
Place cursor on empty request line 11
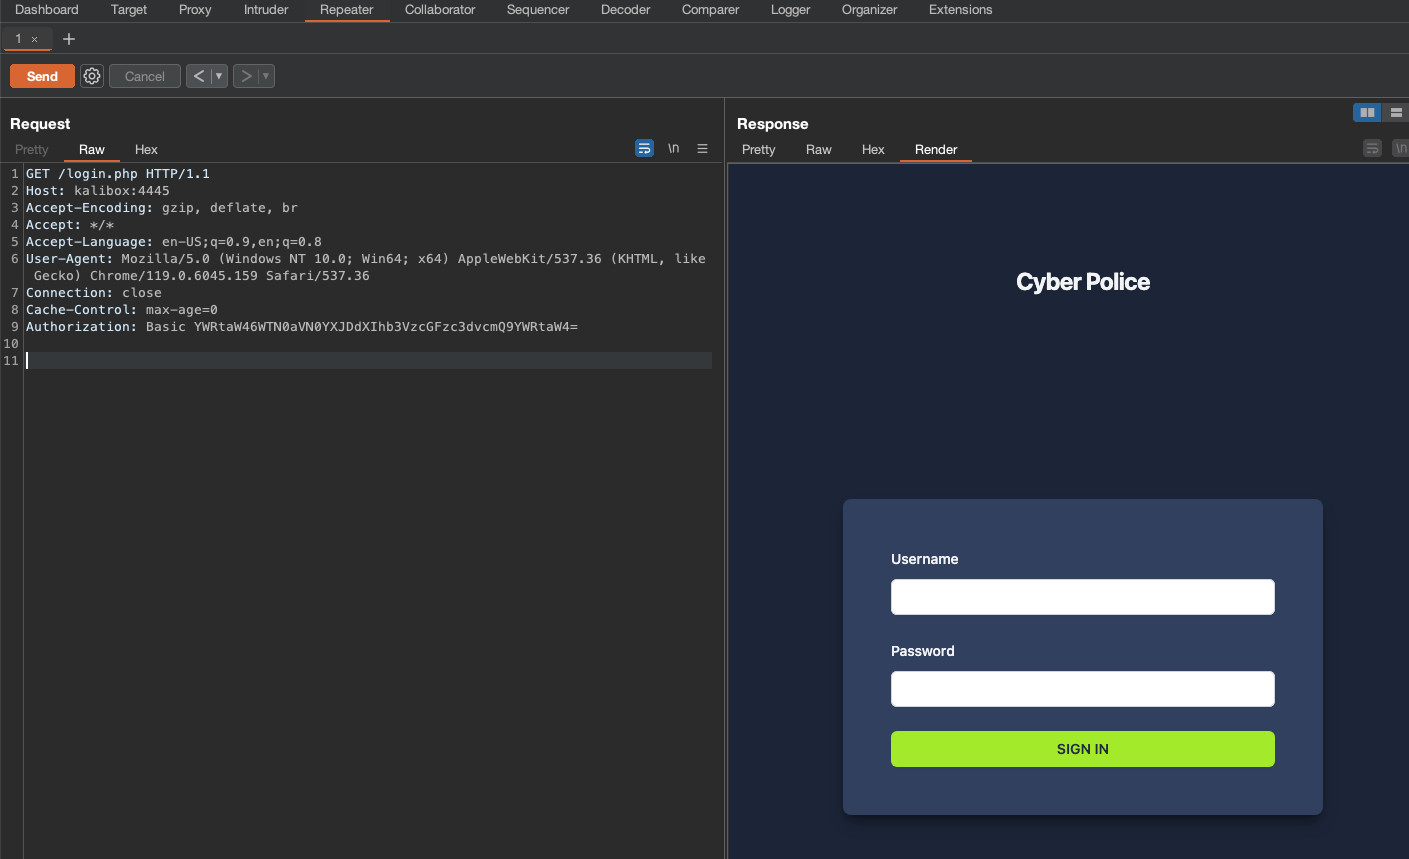[368, 361]
